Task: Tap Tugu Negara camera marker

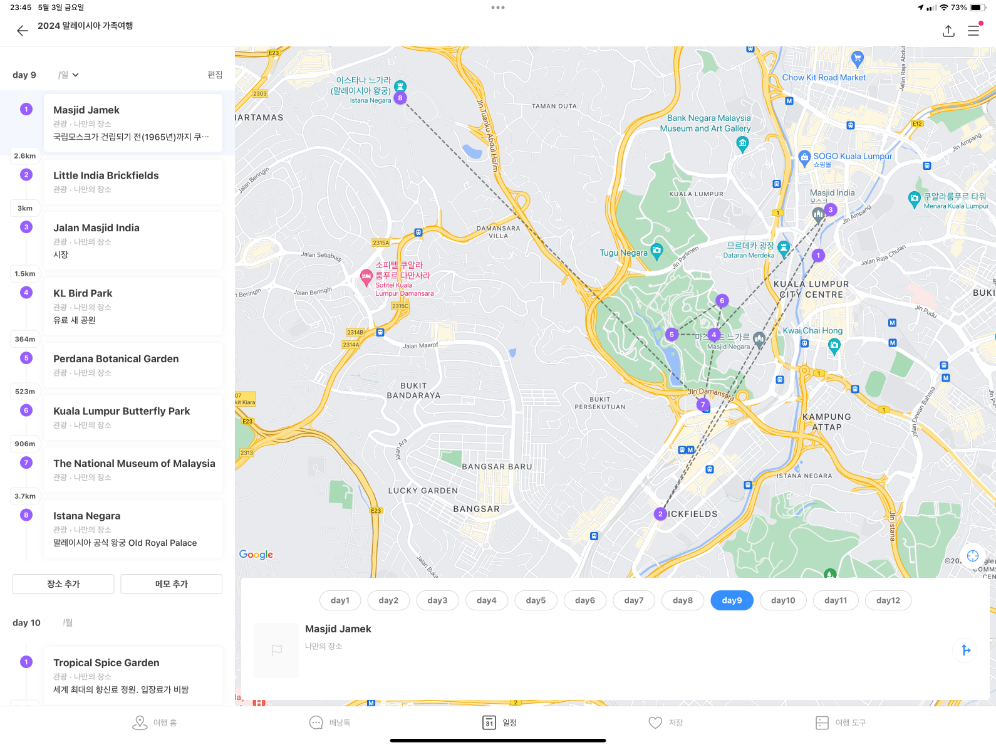Action: tap(657, 250)
